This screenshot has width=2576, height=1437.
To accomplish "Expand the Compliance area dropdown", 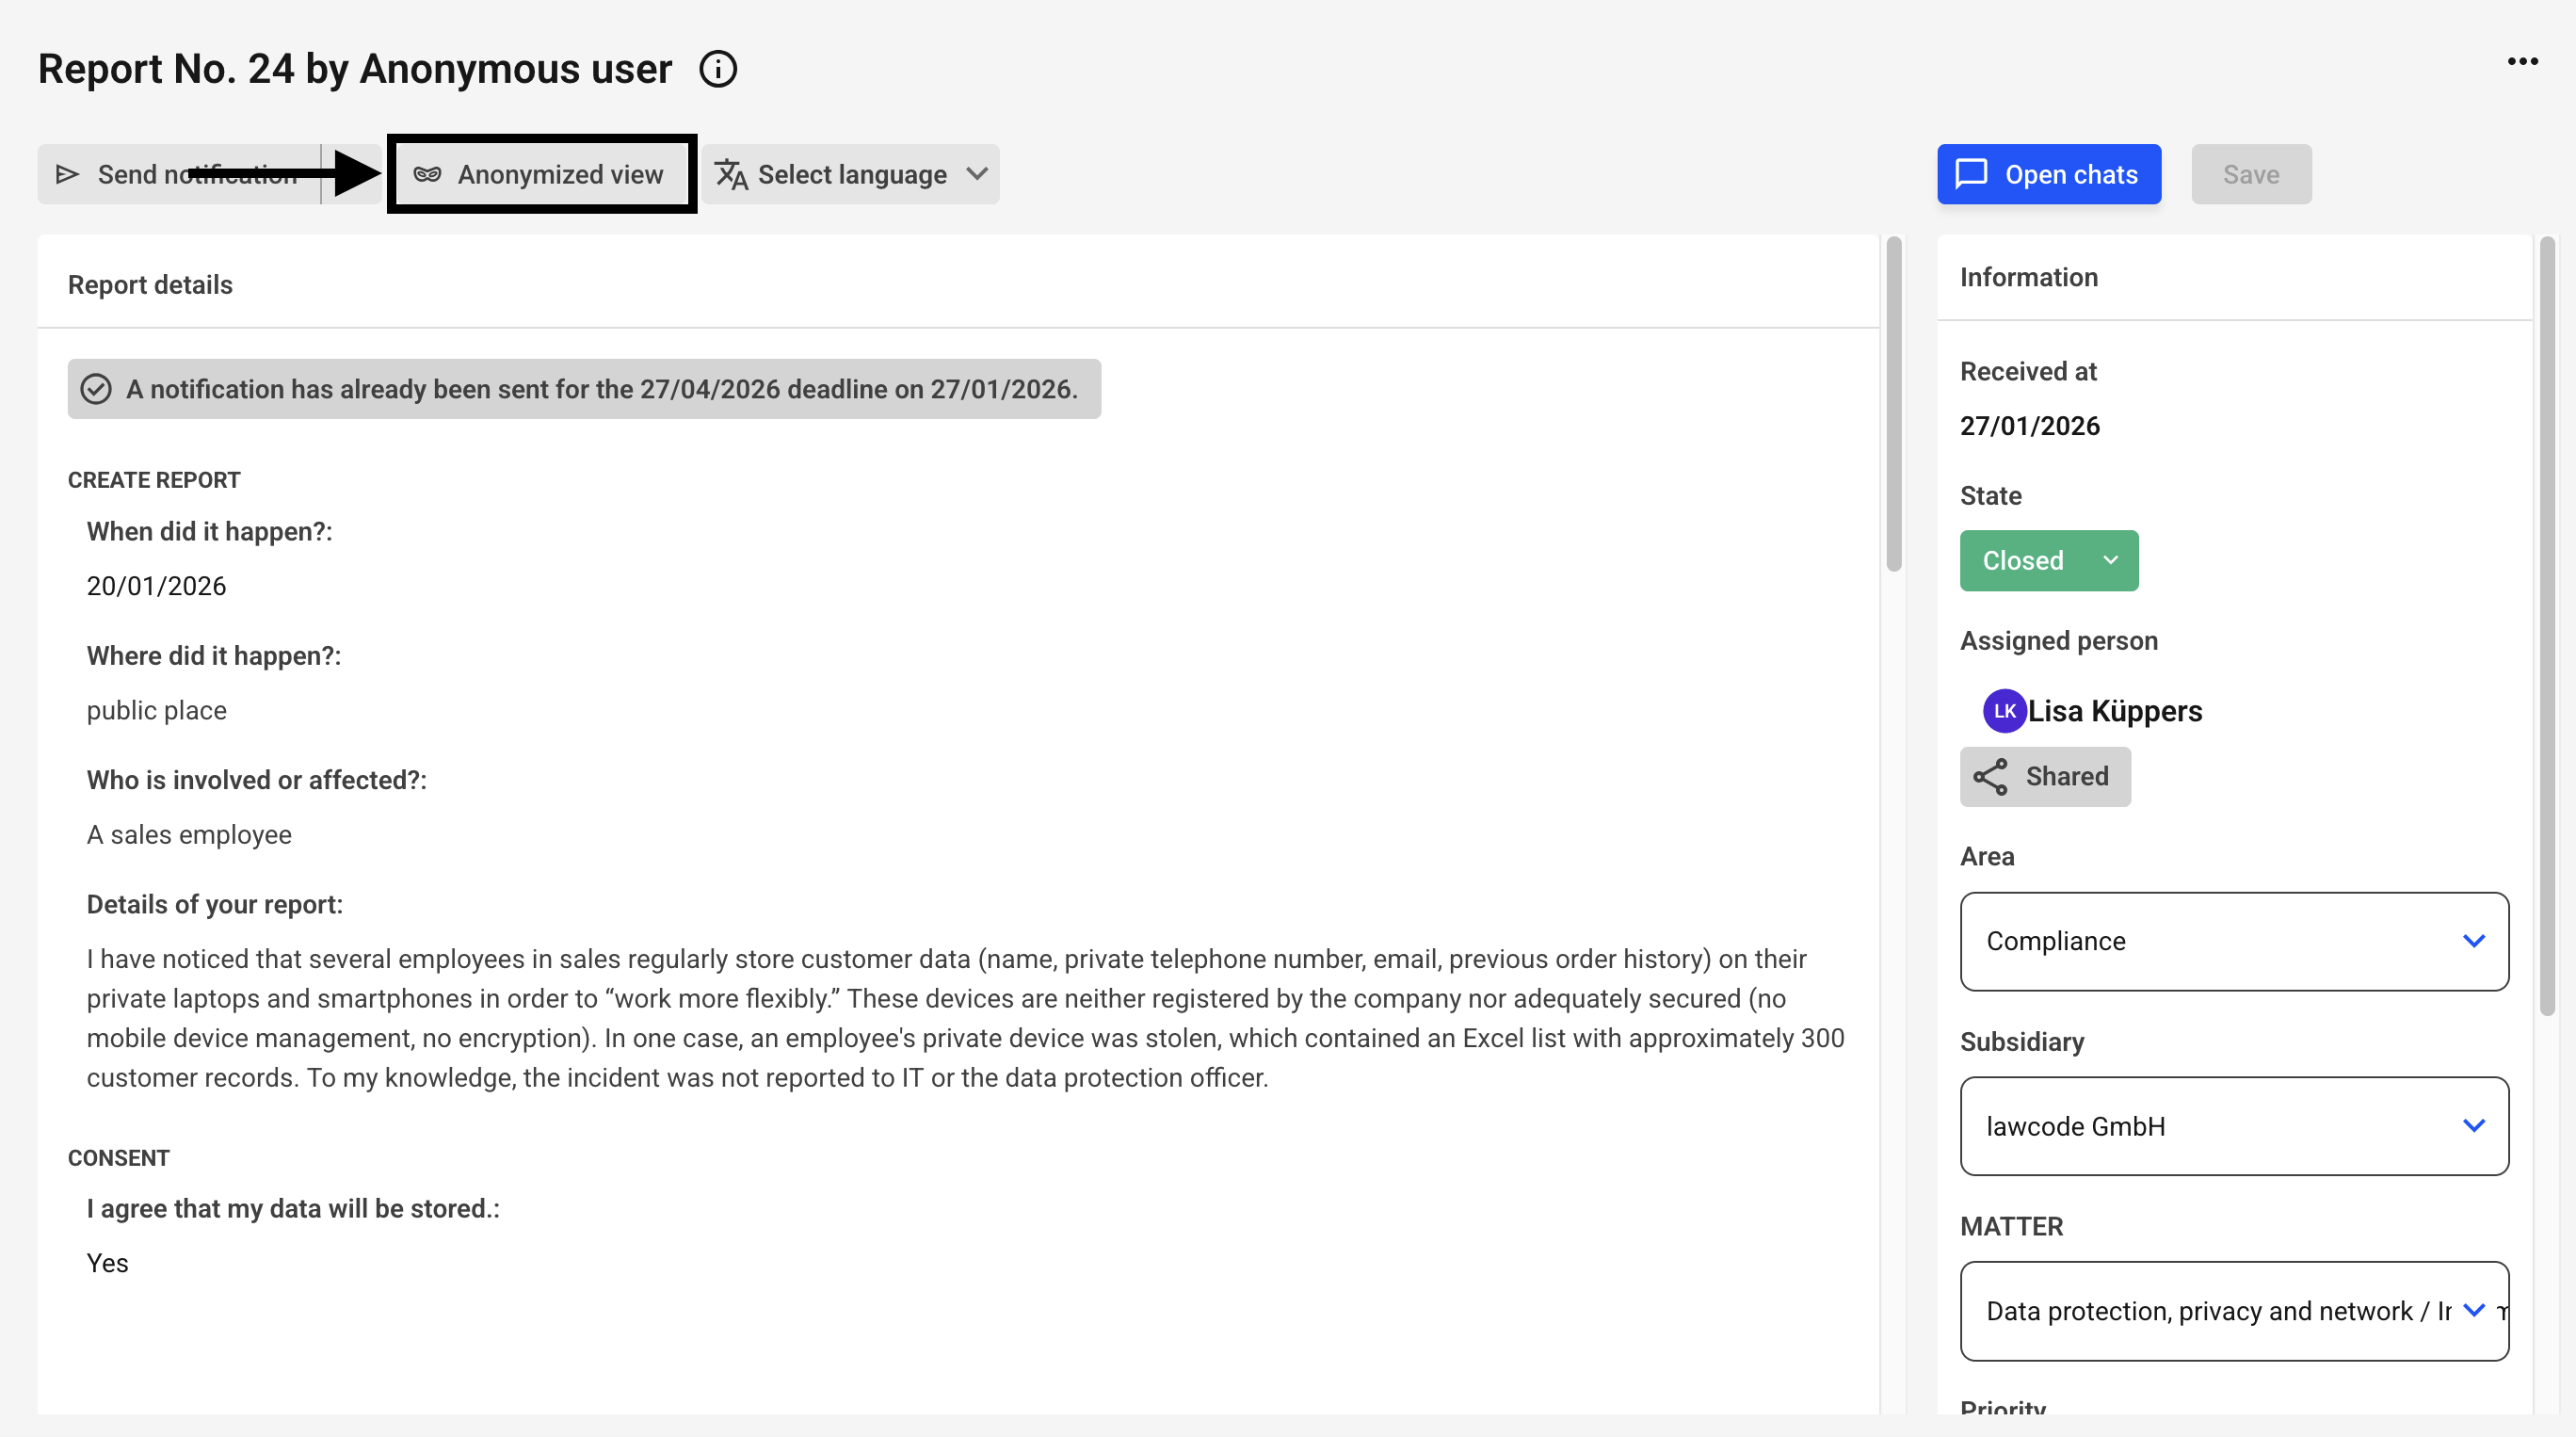I will [2233, 941].
